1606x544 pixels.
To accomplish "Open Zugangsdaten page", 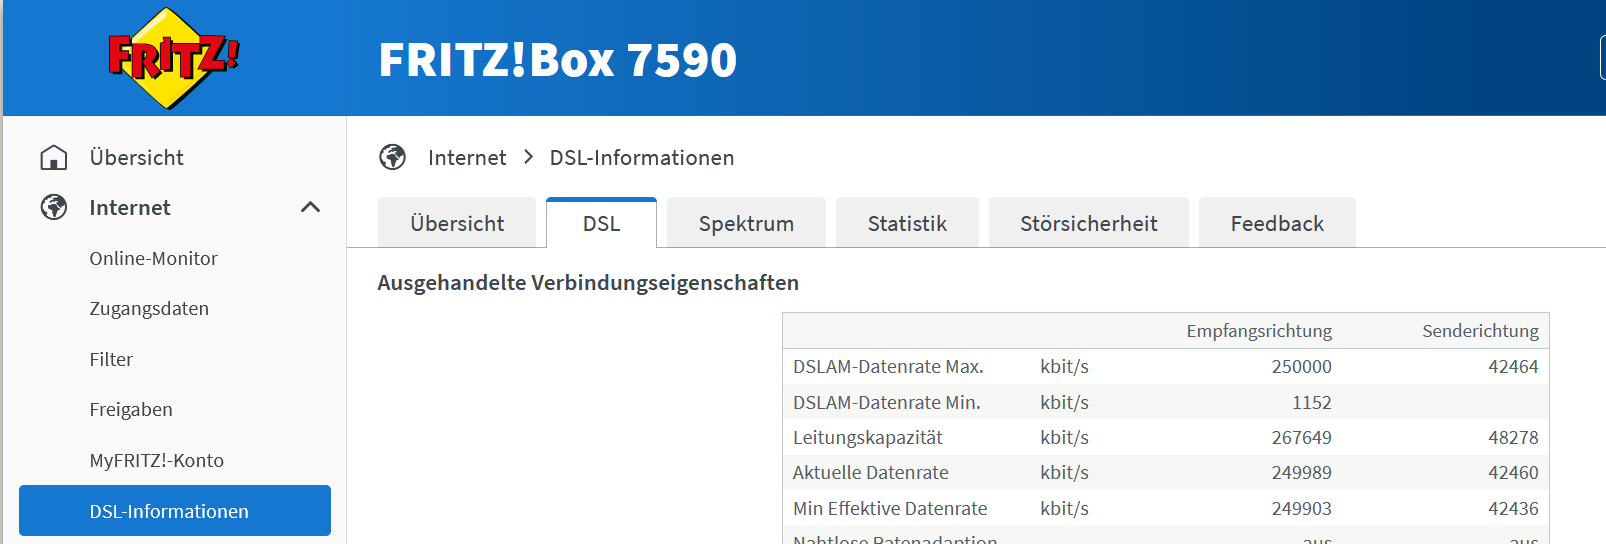I will click(149, 309).
